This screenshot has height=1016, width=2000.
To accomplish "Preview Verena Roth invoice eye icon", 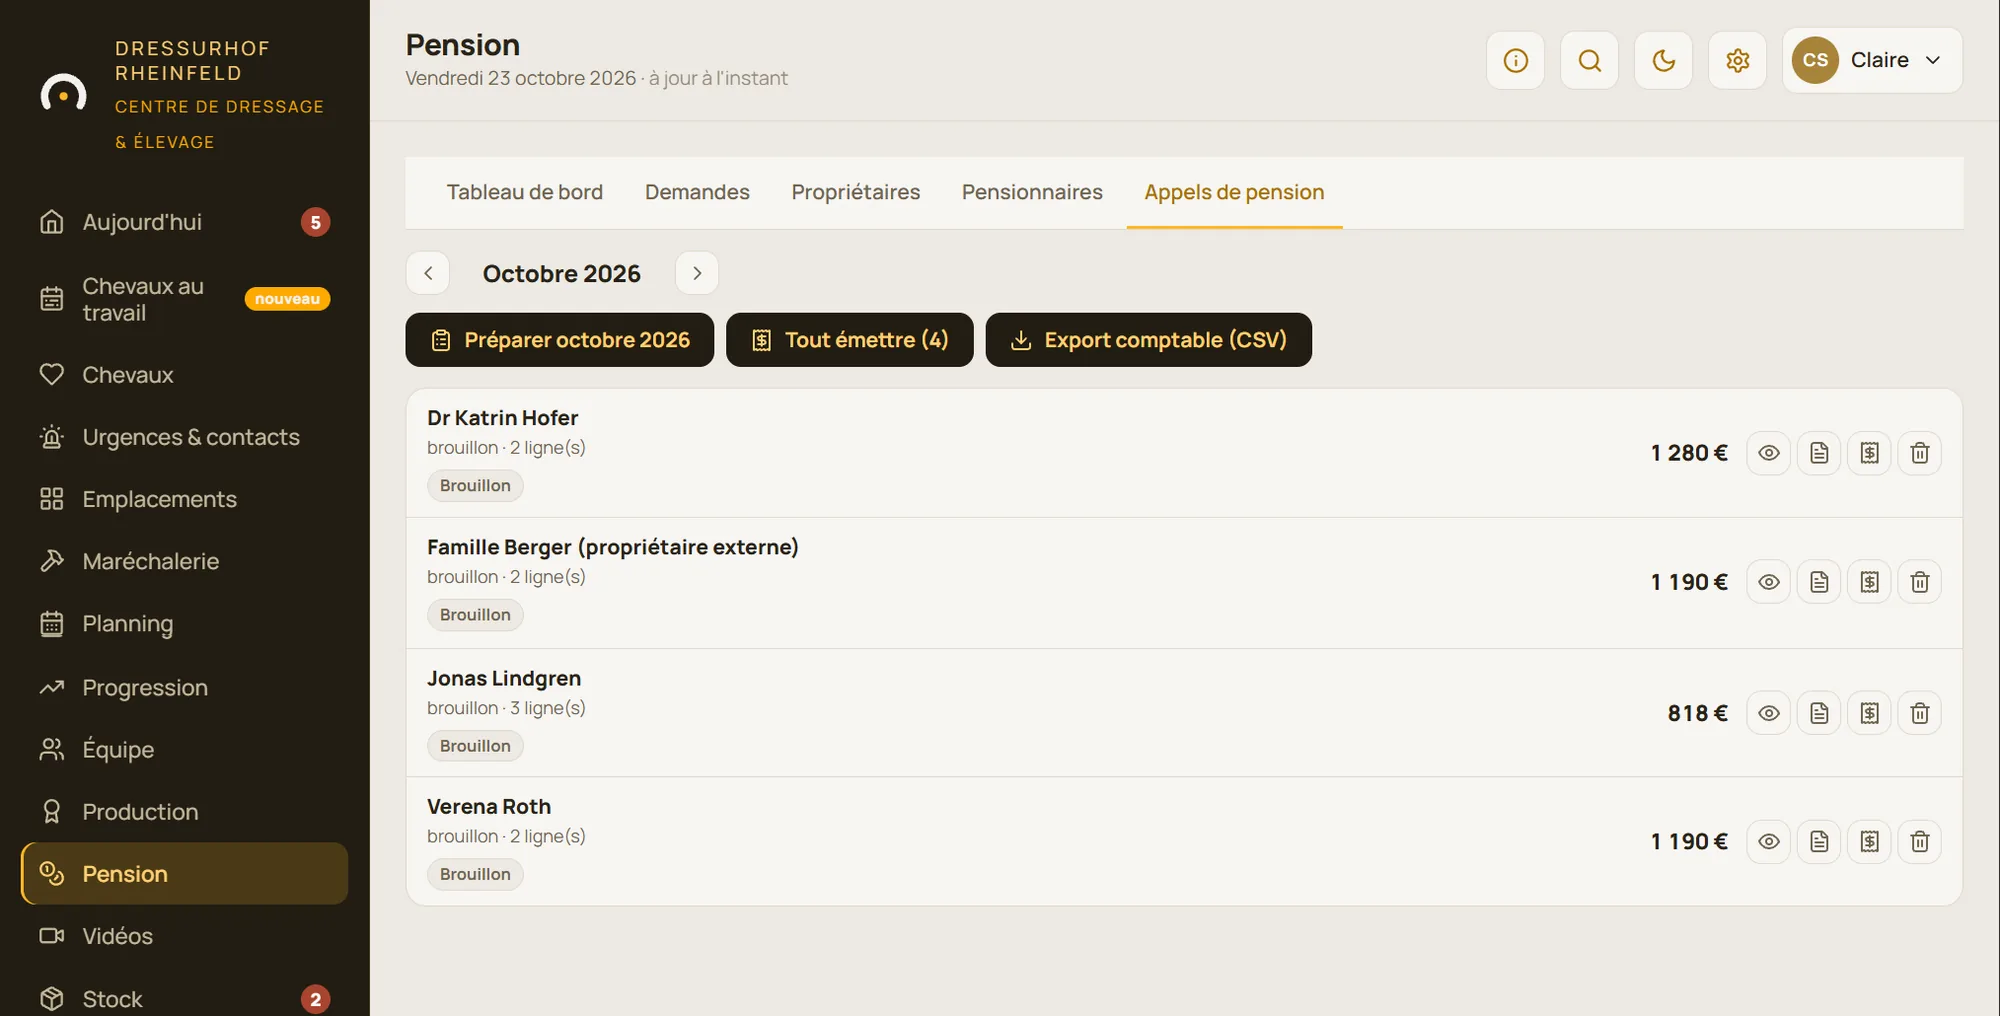I will tap(1768, 841).
